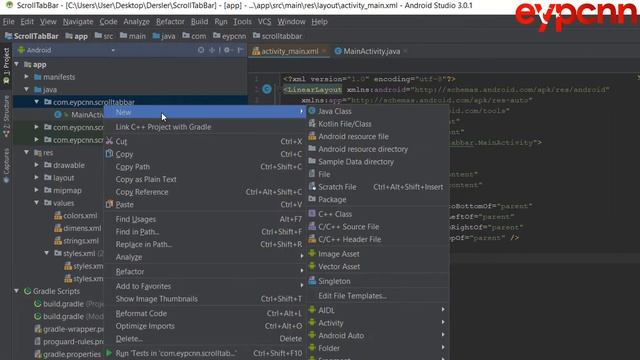Expand the Activity submenu arrow
The width and height of the screenshot is (640, 360).
point(443,322)
